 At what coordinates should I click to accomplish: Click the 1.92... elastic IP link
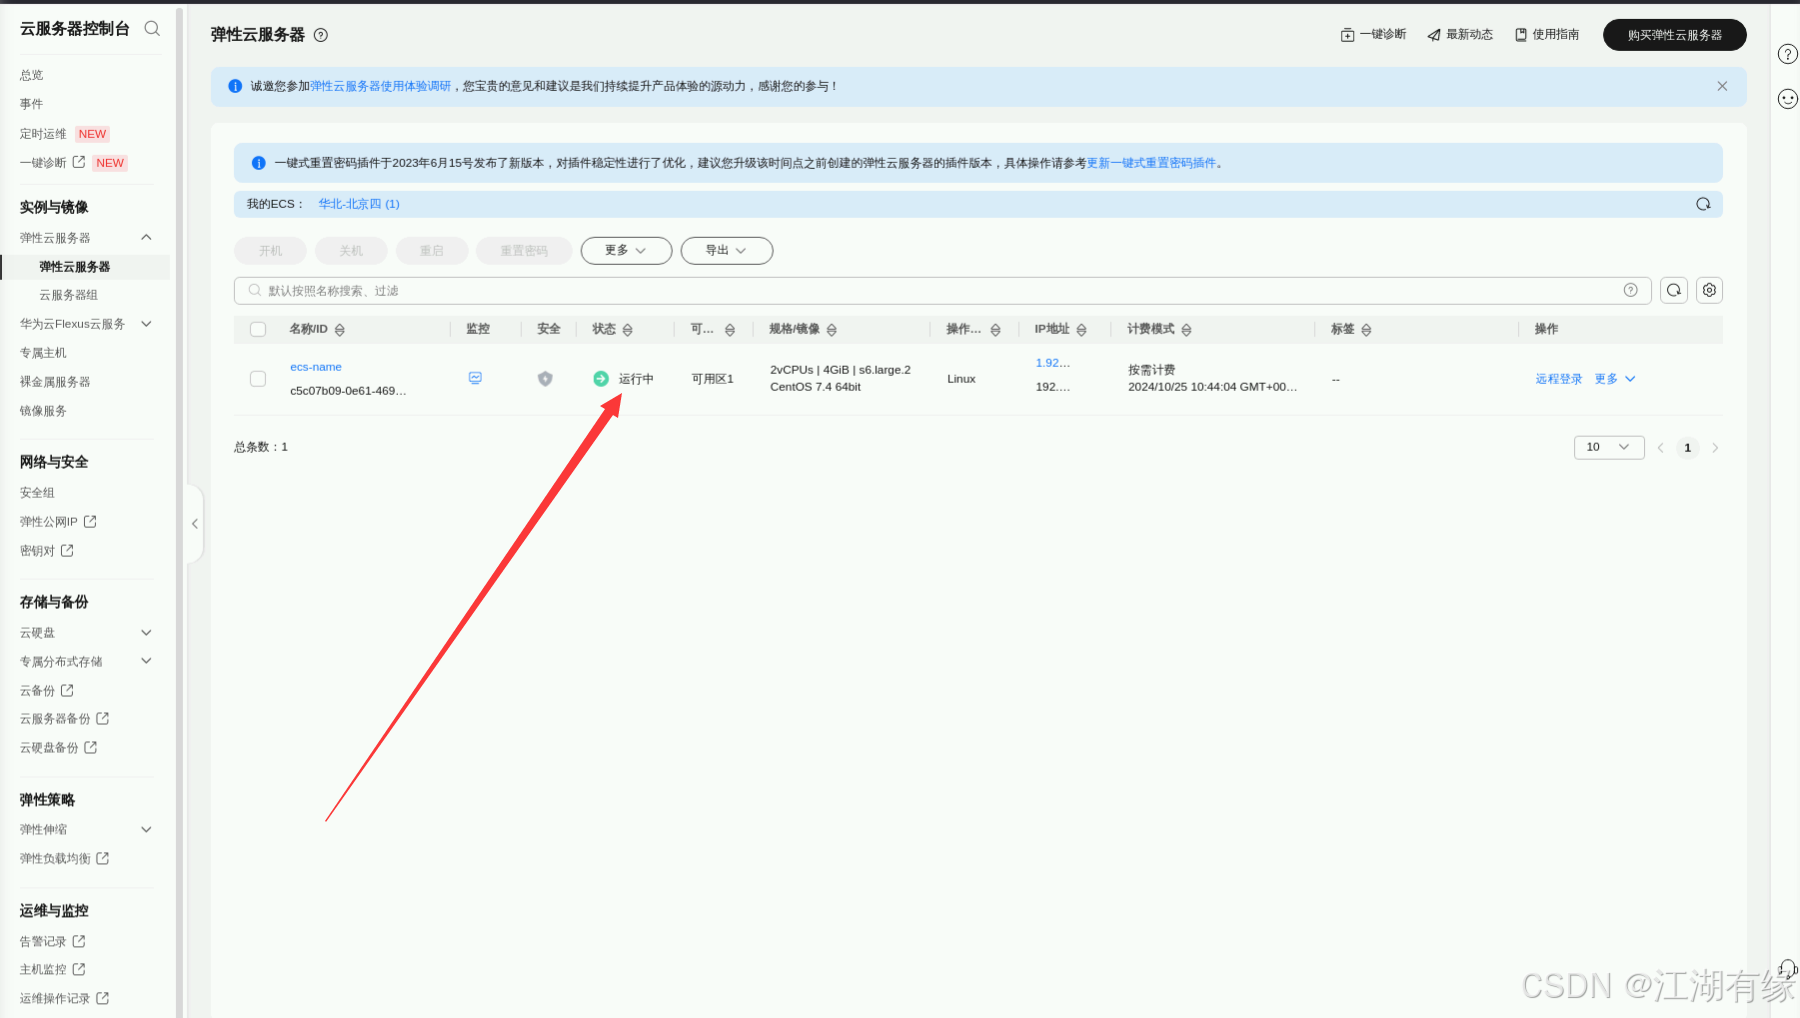[1053, 363]
